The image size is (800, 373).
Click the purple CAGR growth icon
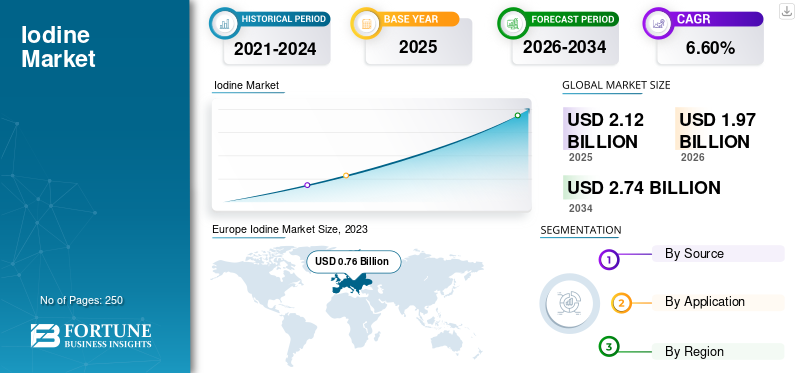(x=658, y=23)
